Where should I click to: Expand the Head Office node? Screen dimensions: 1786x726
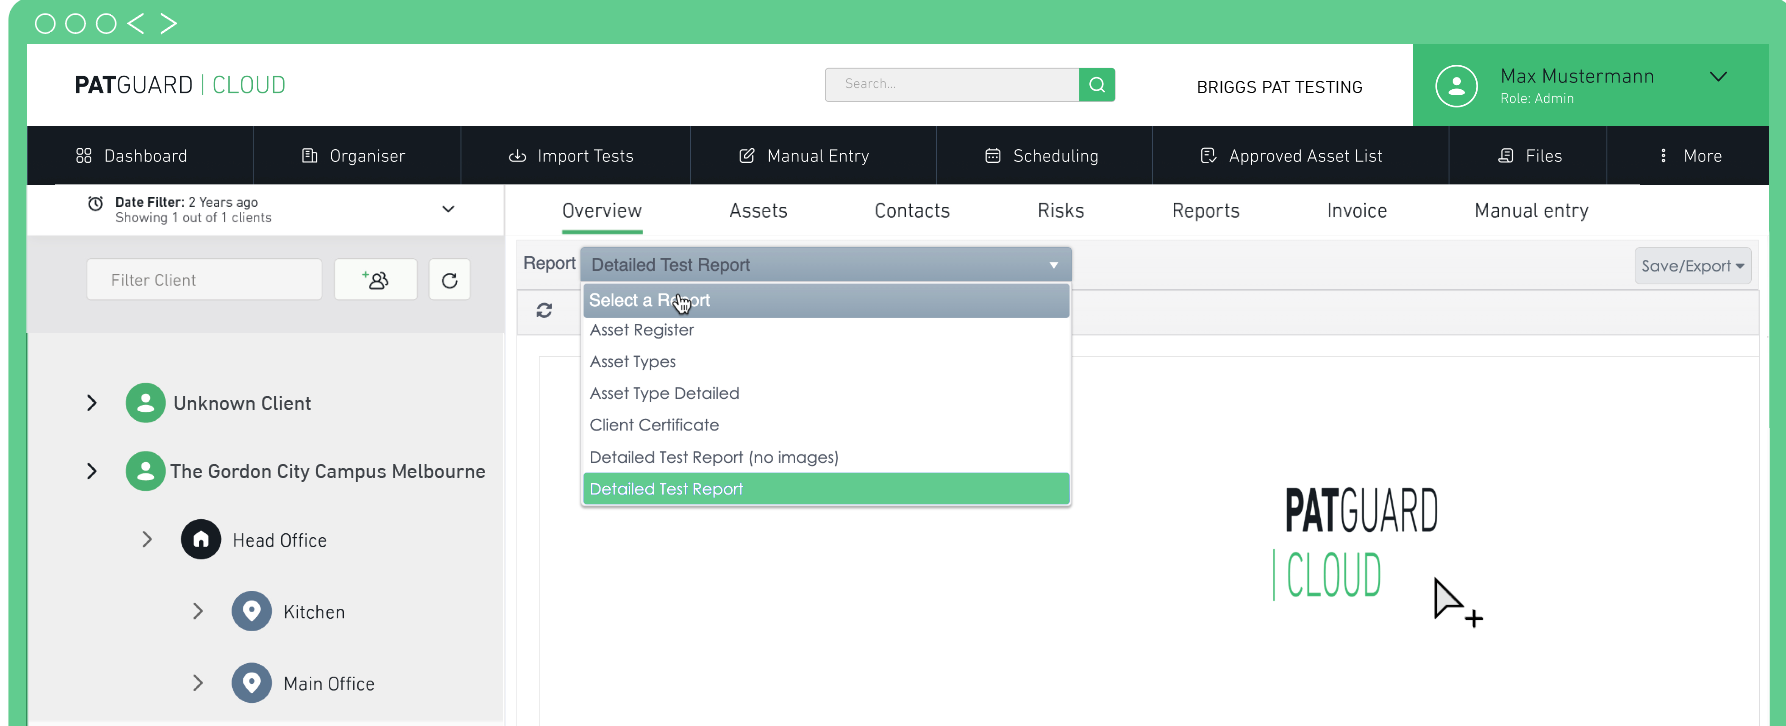click(147, 539)
